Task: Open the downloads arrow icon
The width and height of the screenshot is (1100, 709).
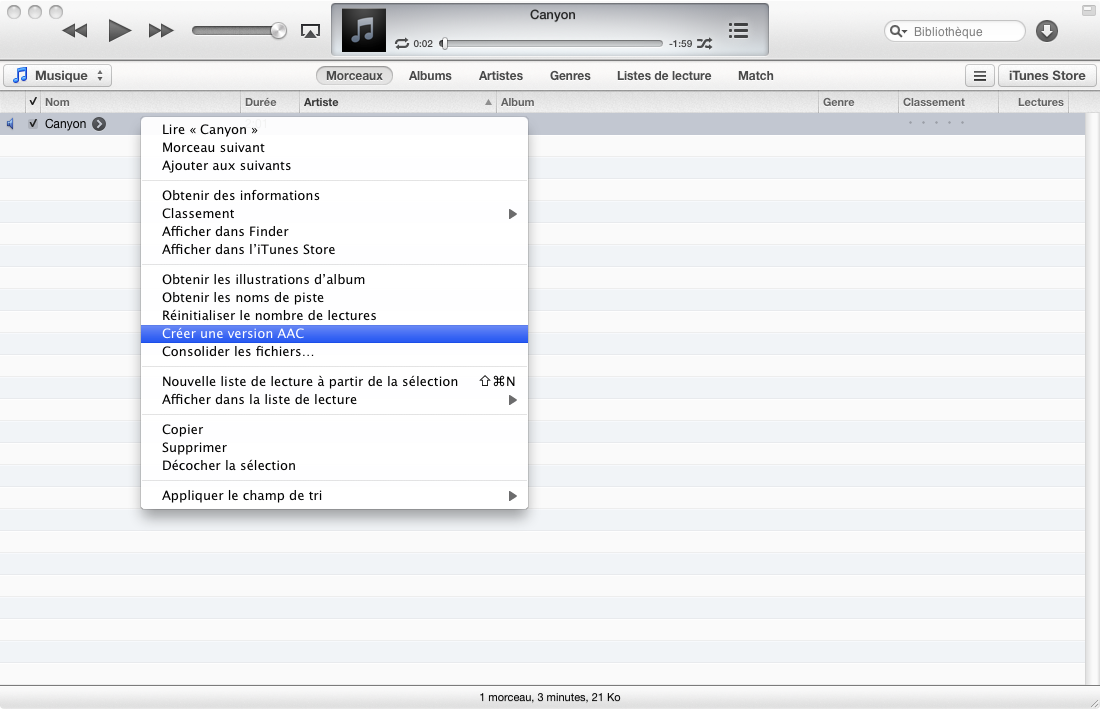Action: point(1047,31)
